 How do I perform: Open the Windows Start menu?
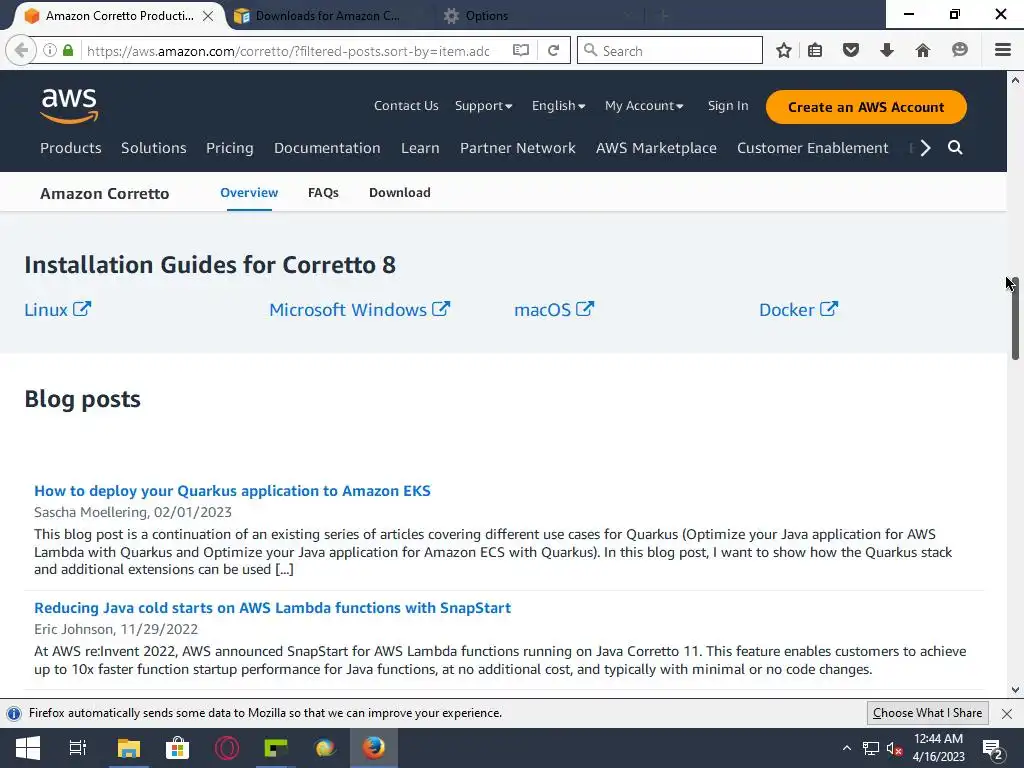pos(27,748)
